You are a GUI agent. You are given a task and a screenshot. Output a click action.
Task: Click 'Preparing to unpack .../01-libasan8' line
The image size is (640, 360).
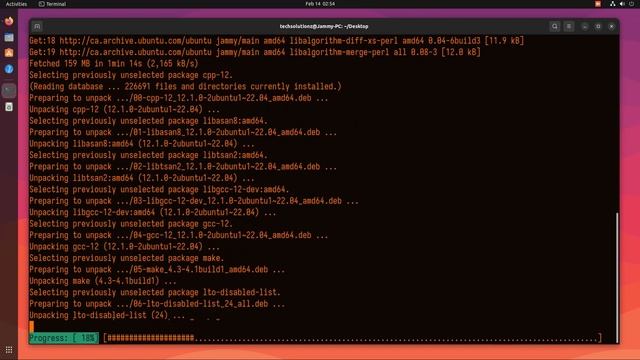pos(183,132)
